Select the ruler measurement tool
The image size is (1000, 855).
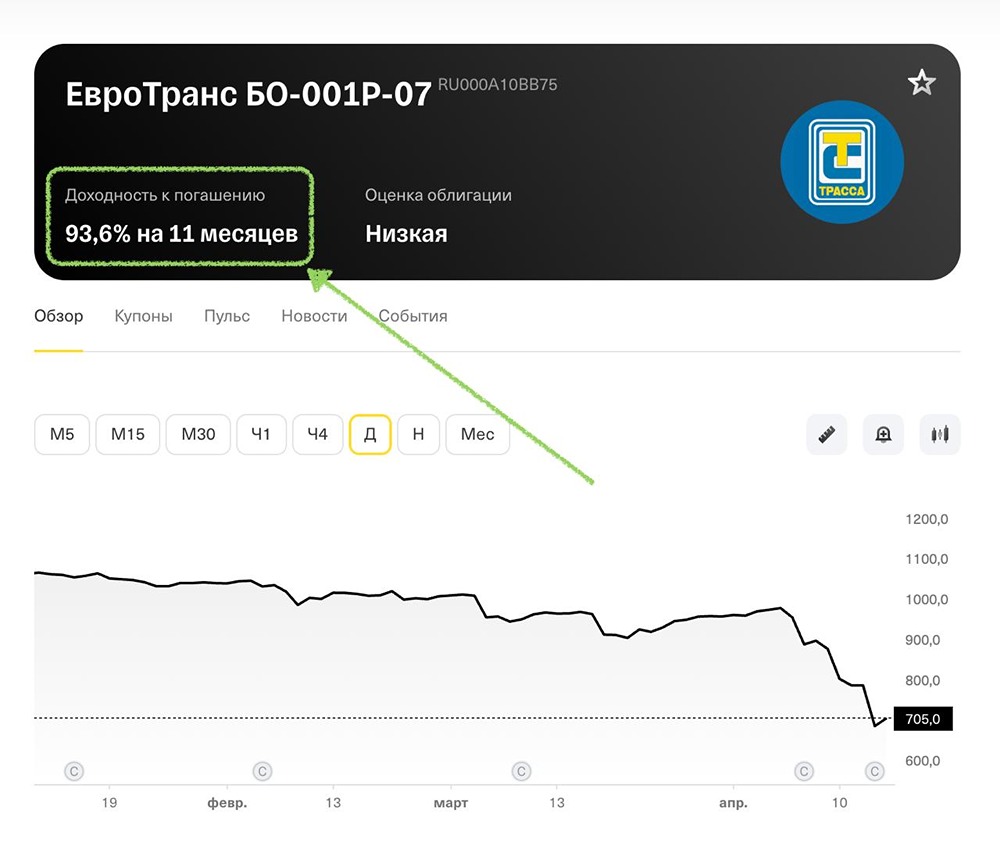point(826,434)
